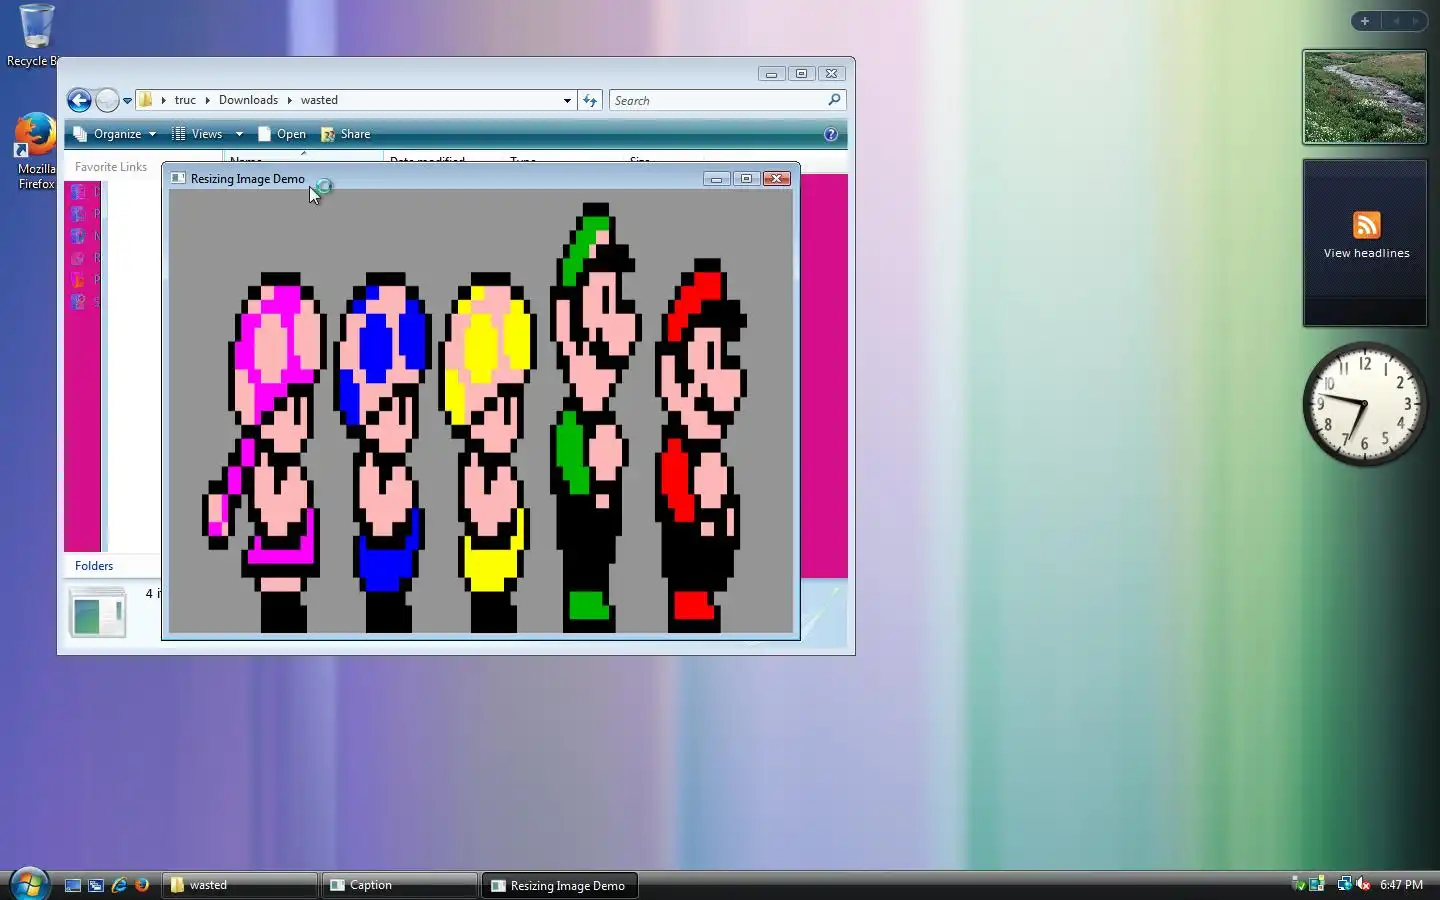Open the Windows Start menu orb
Image resolution: width=1440 pixels, height=900 pixels.
click(x=28, y=884)
